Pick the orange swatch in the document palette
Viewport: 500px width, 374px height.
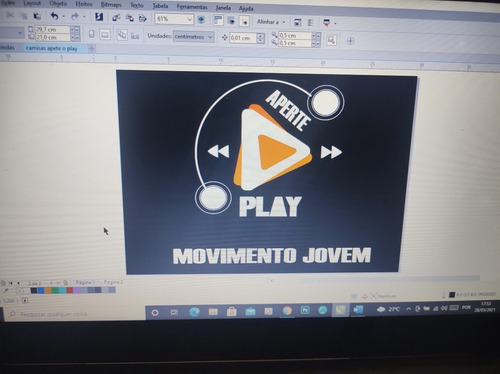pyautogui.click(x=48, y=291)
